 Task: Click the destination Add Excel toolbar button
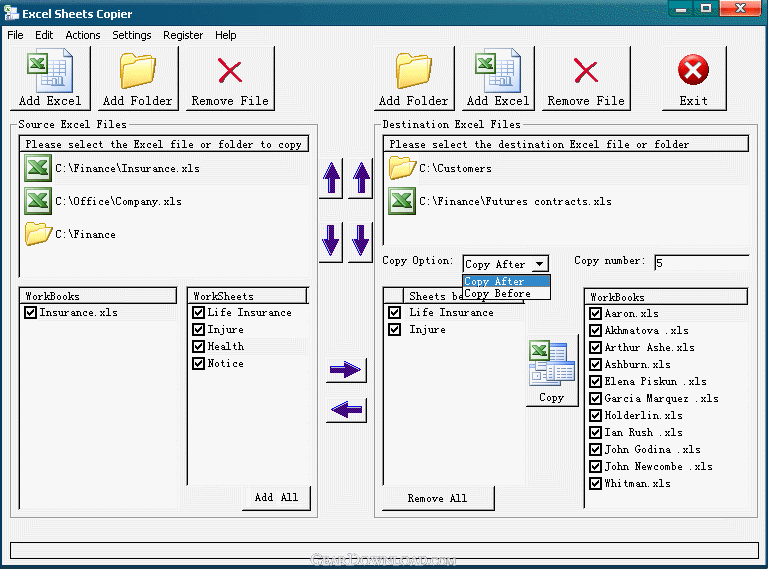point(498,78)
